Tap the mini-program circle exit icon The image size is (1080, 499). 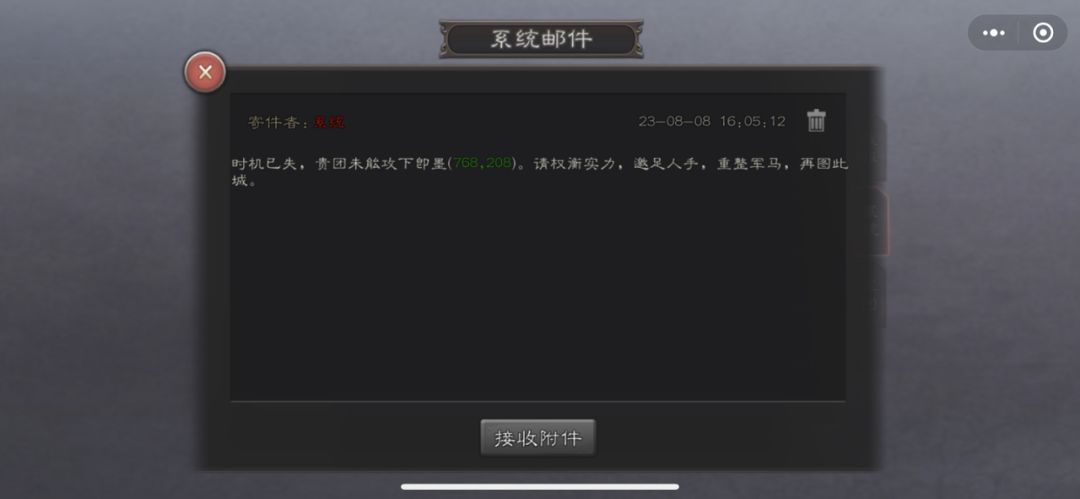click(1043, 33)
